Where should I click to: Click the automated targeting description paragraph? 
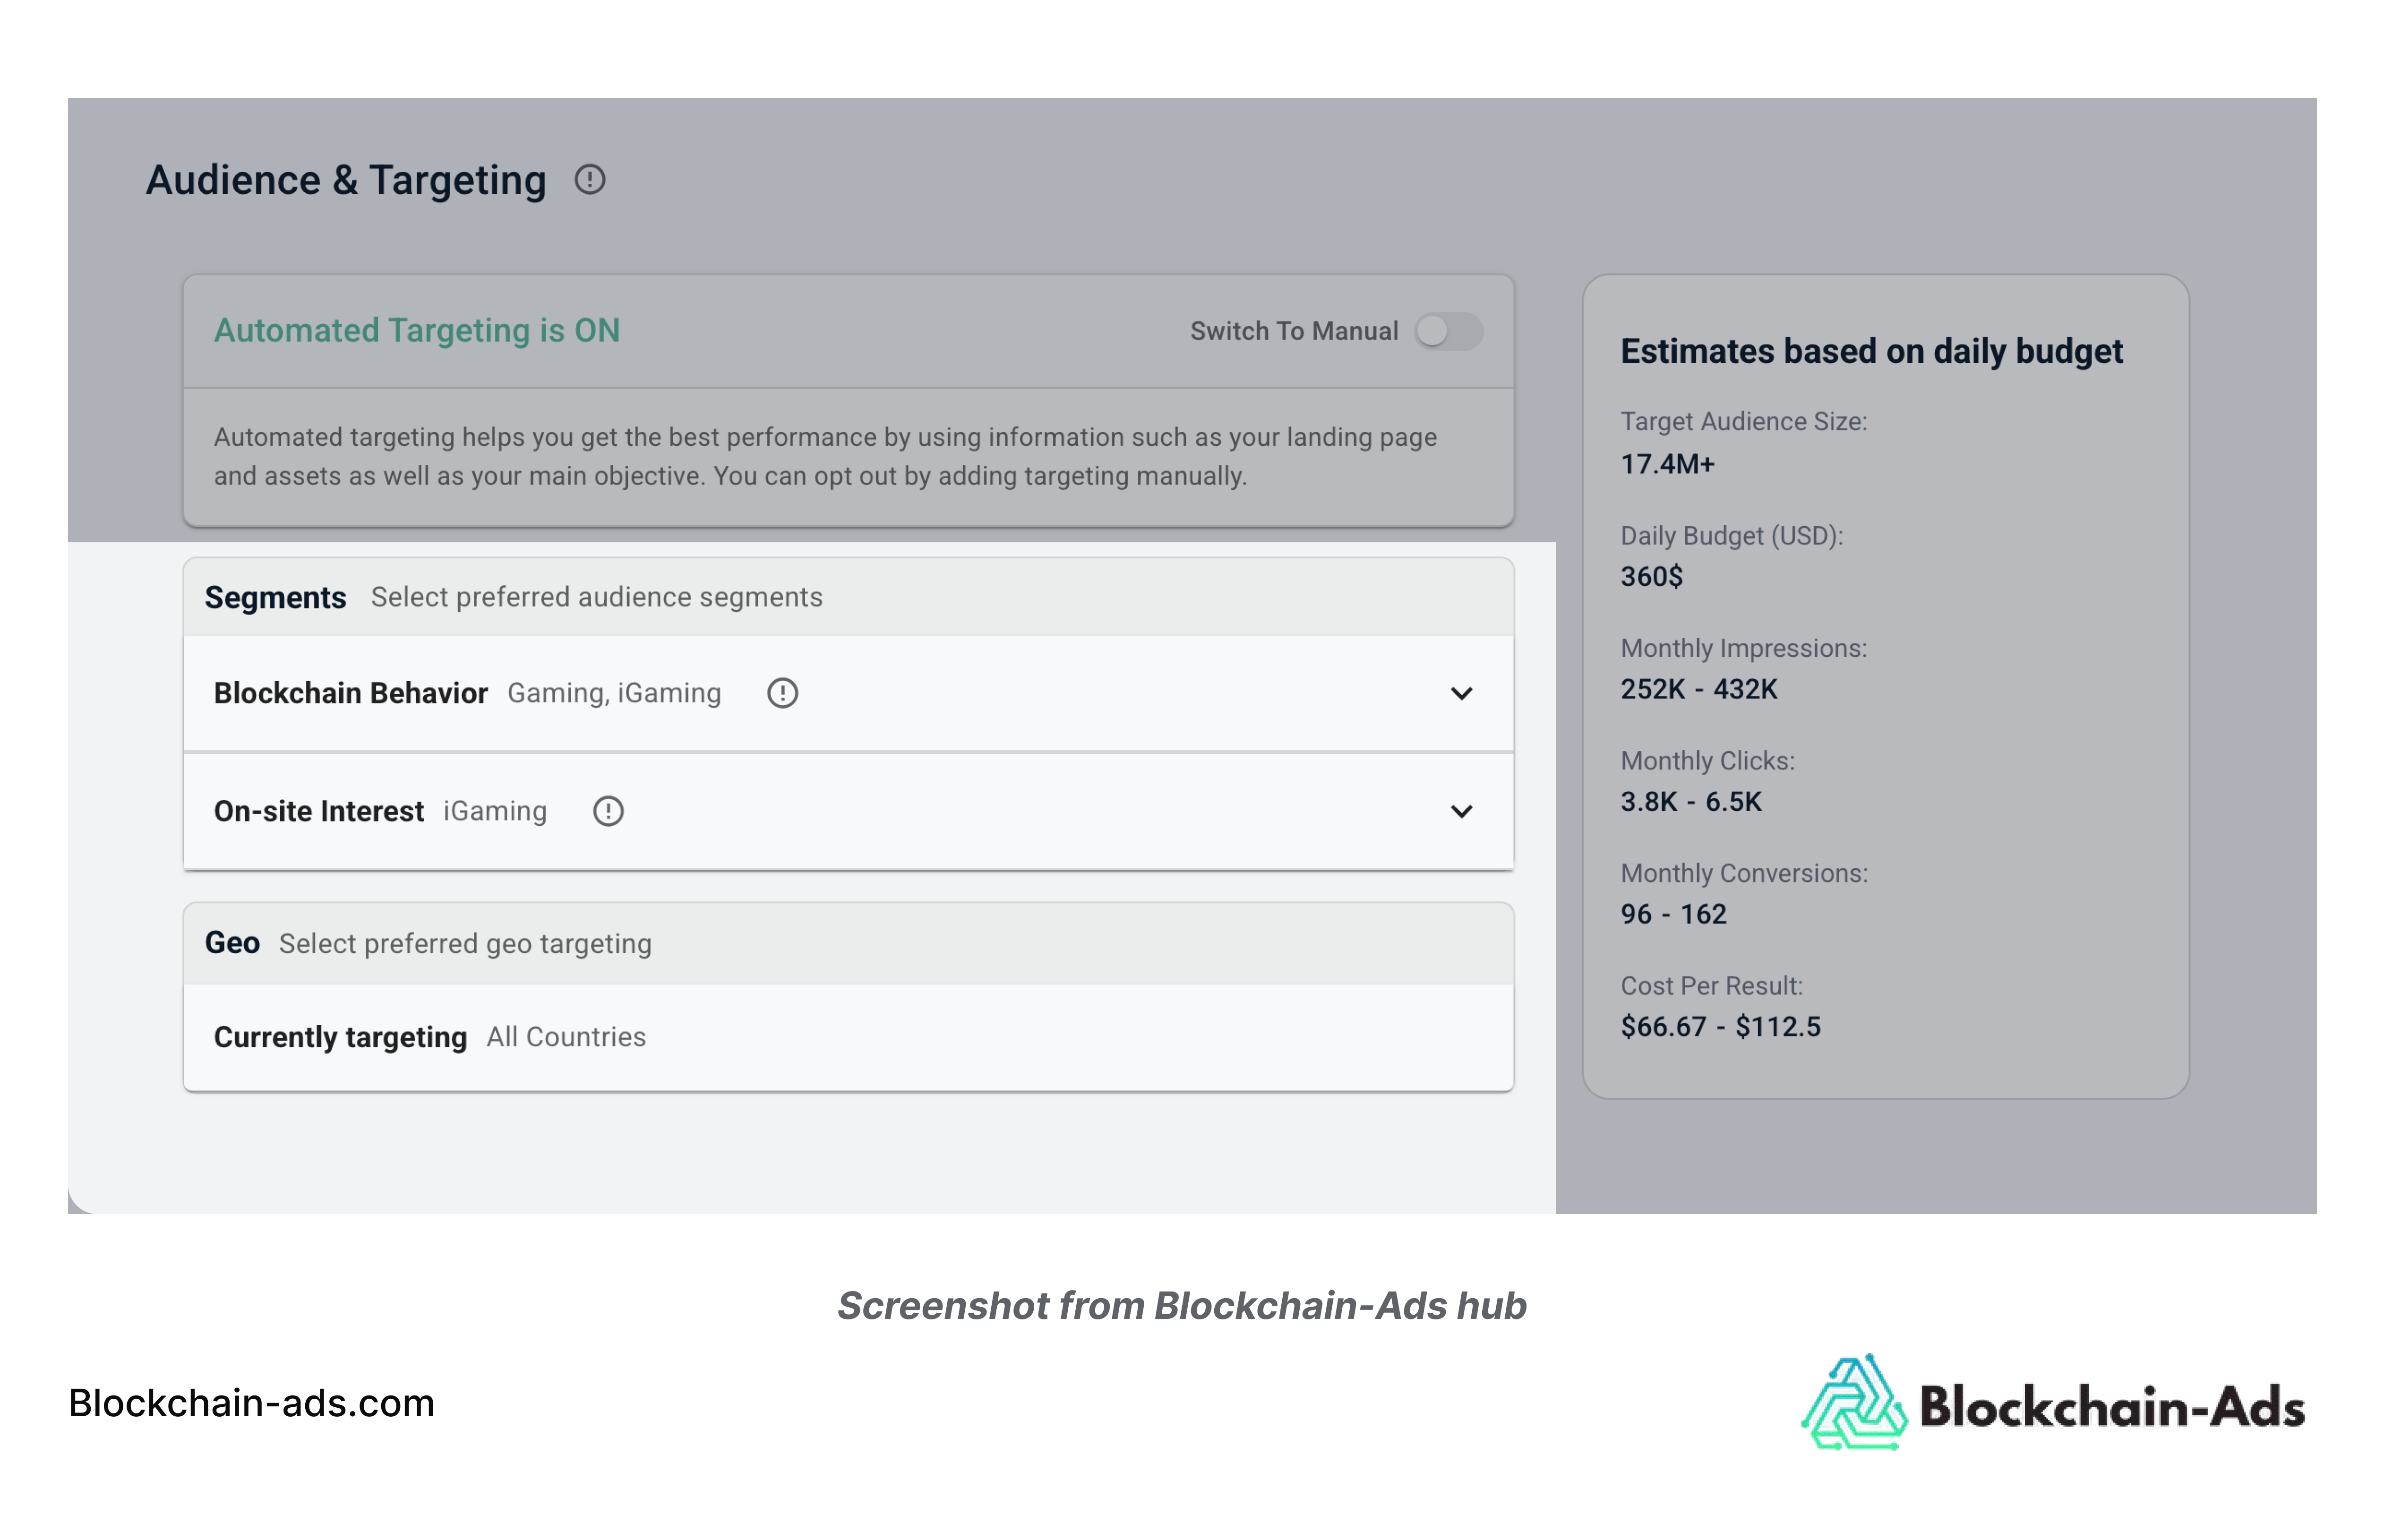825,456
